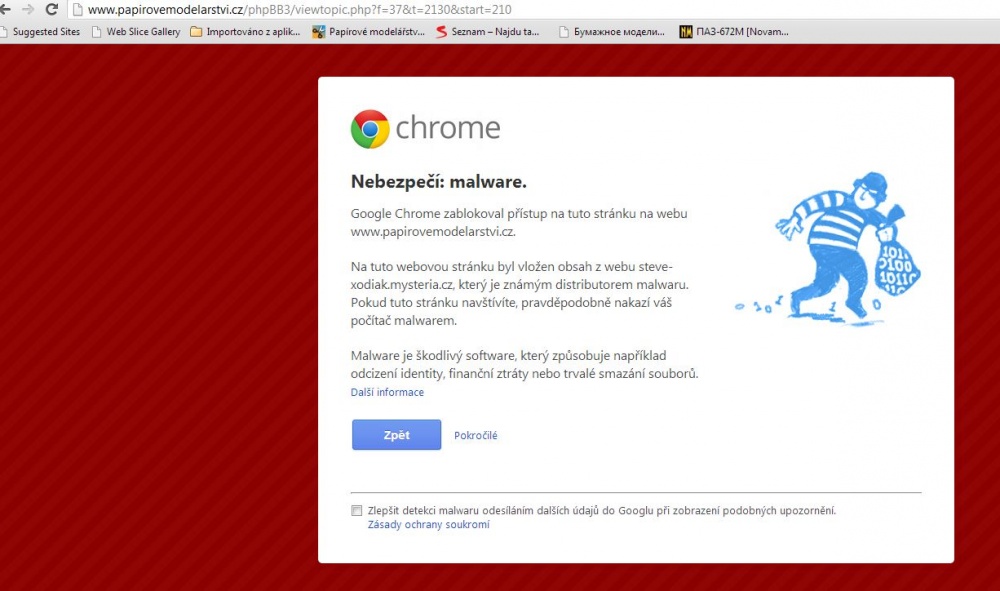Click the Nebezpečí: malware. heading

[439, 182]
